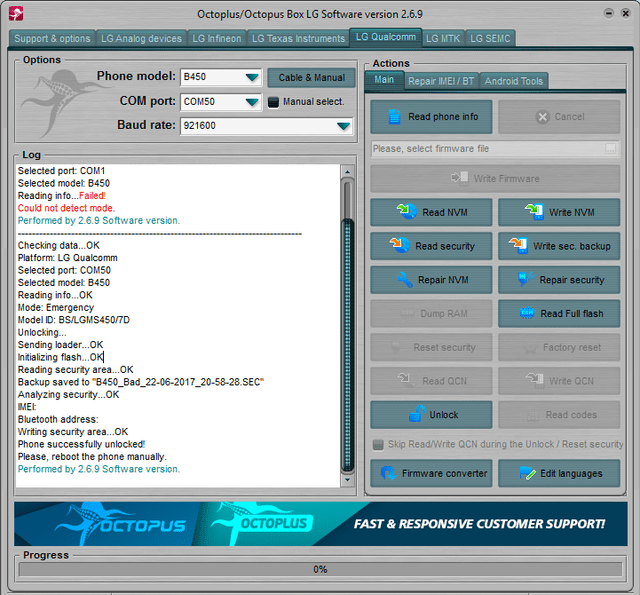Screen dimensions: 640x595
Task: Click the Read codes button
Action: pos(559,415)
